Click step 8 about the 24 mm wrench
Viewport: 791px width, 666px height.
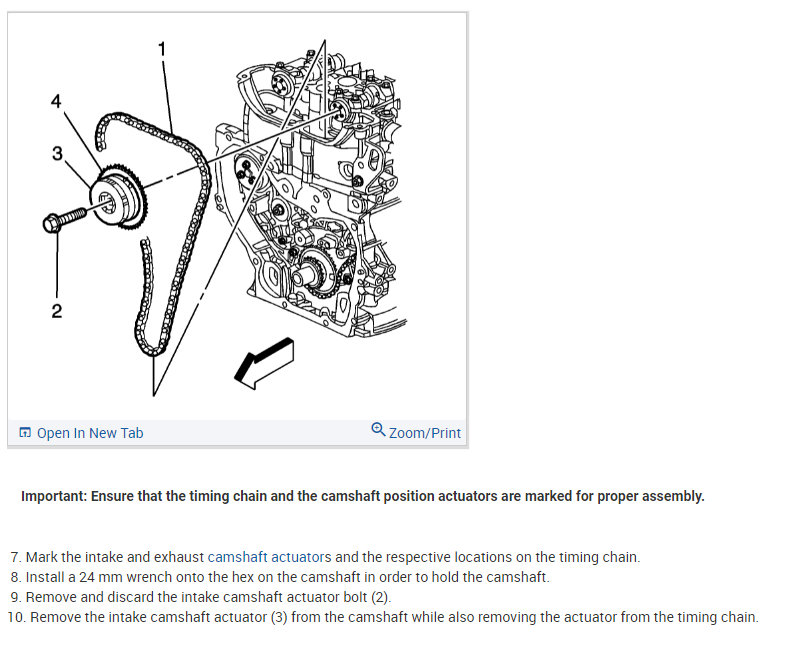click(x=280, y=577)
